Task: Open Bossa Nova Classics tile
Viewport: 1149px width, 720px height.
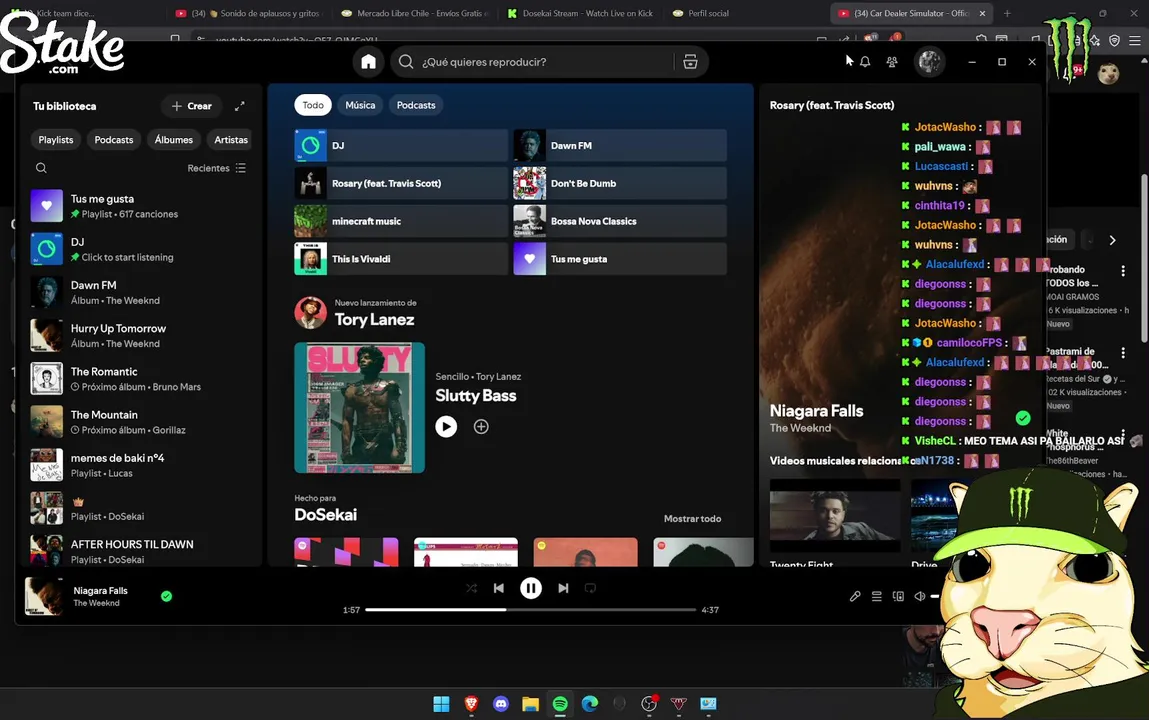Action: (x=620, y=221)
